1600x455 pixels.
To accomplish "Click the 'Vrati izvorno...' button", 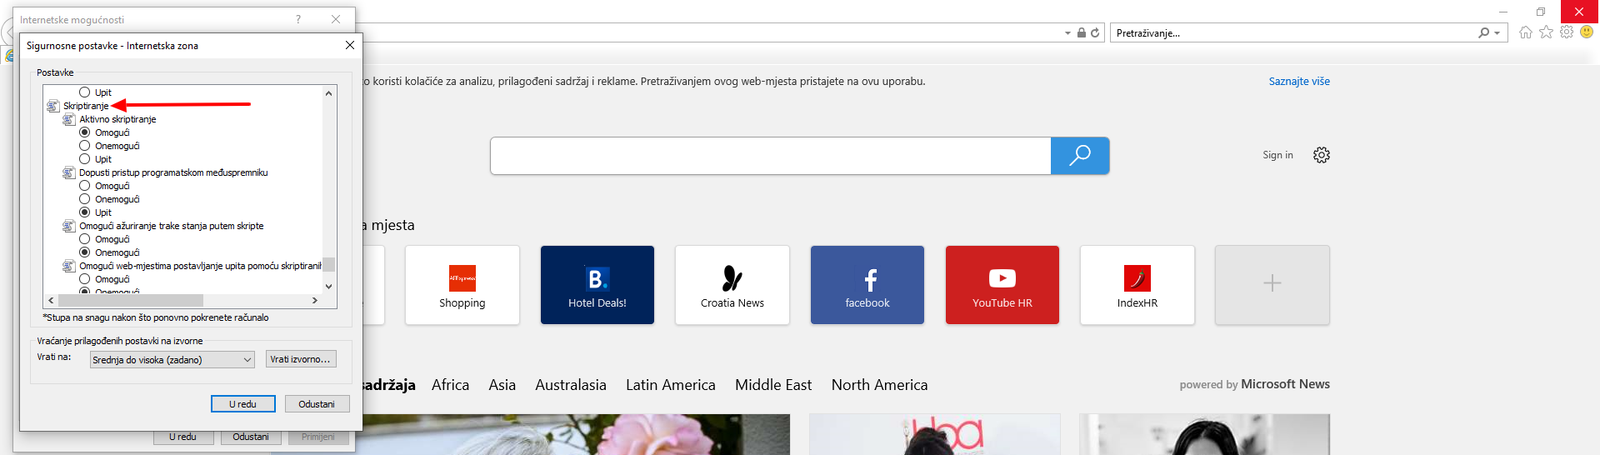I will (x=300, y=359).
